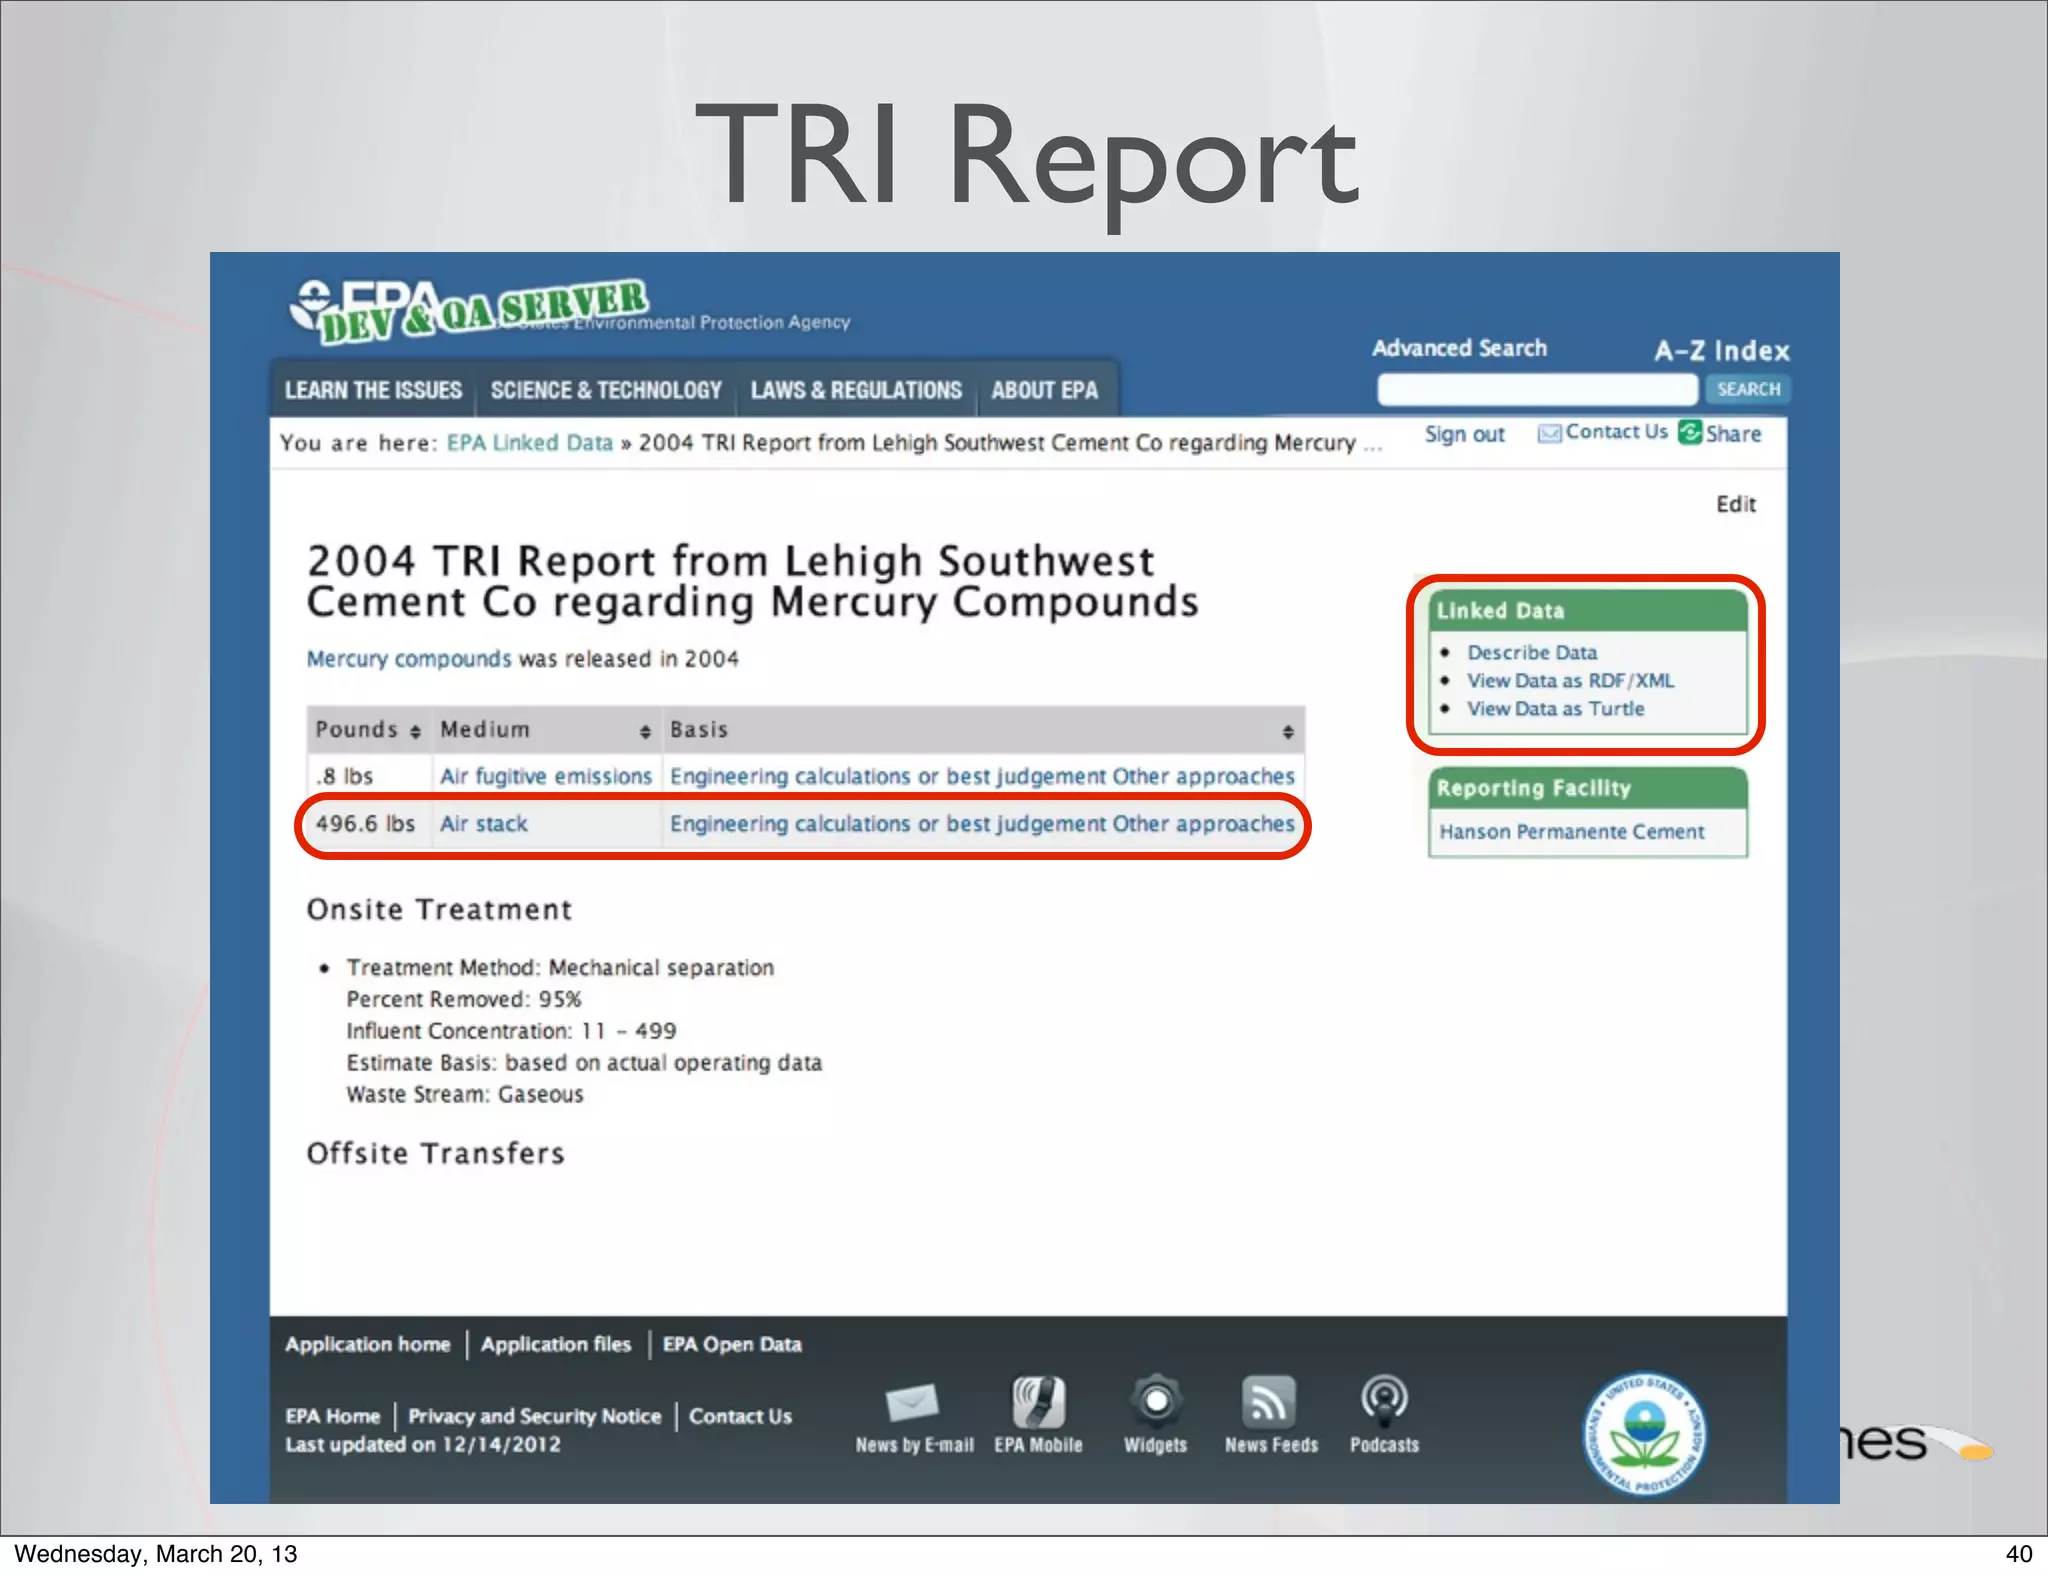Open Privacy and Security Notice link

(534, 1416)
